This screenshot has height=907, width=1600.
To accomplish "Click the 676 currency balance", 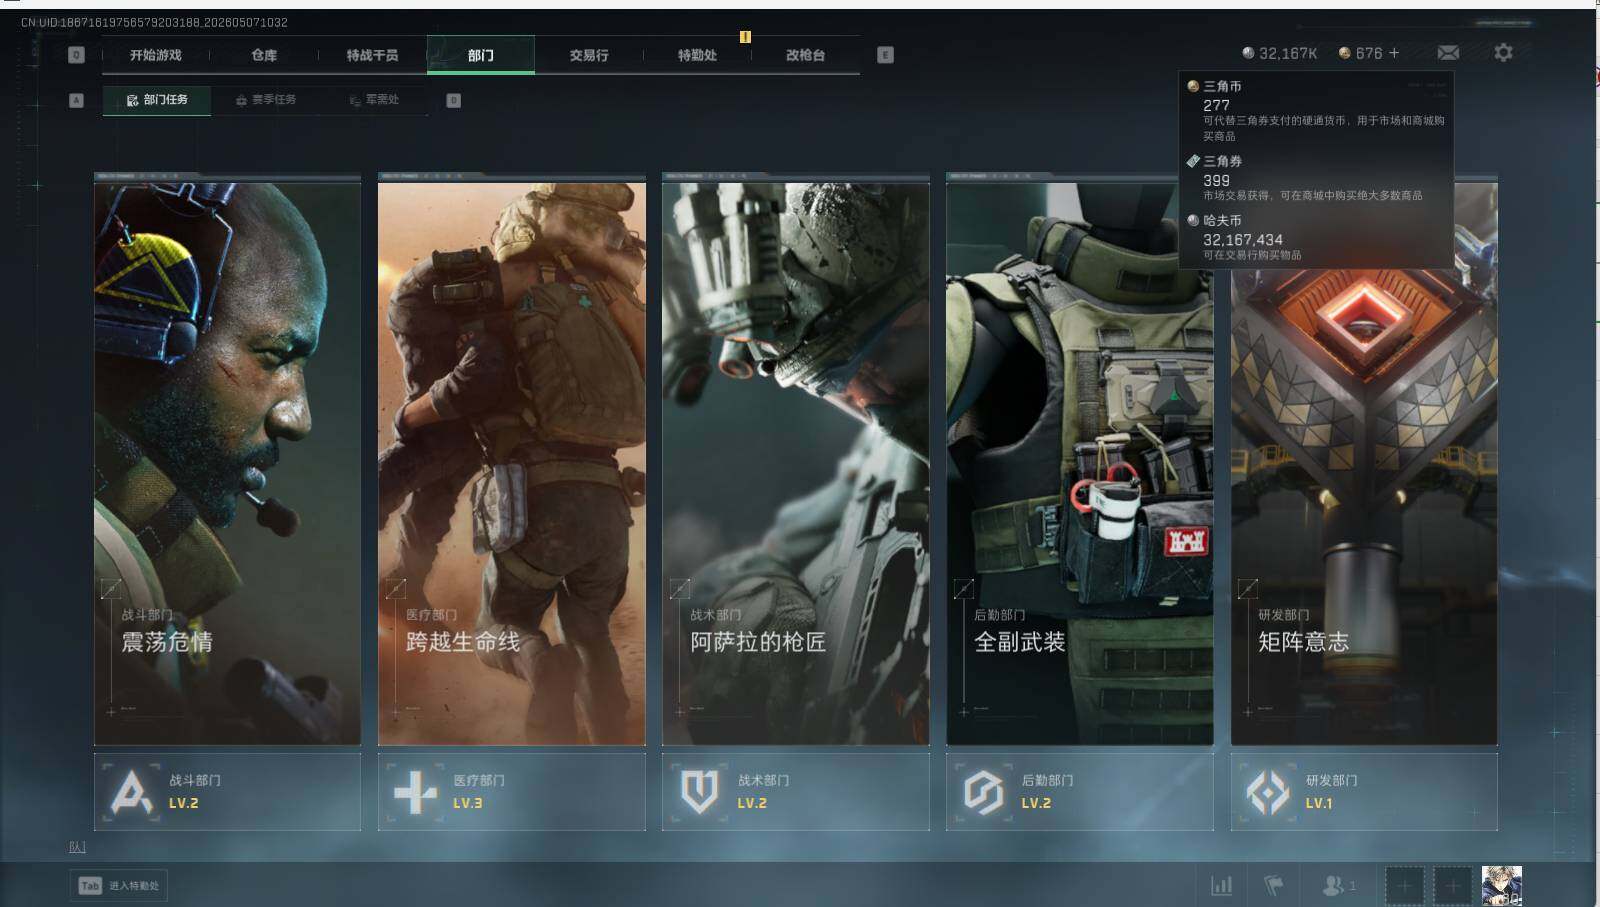I will point(1369,53).
